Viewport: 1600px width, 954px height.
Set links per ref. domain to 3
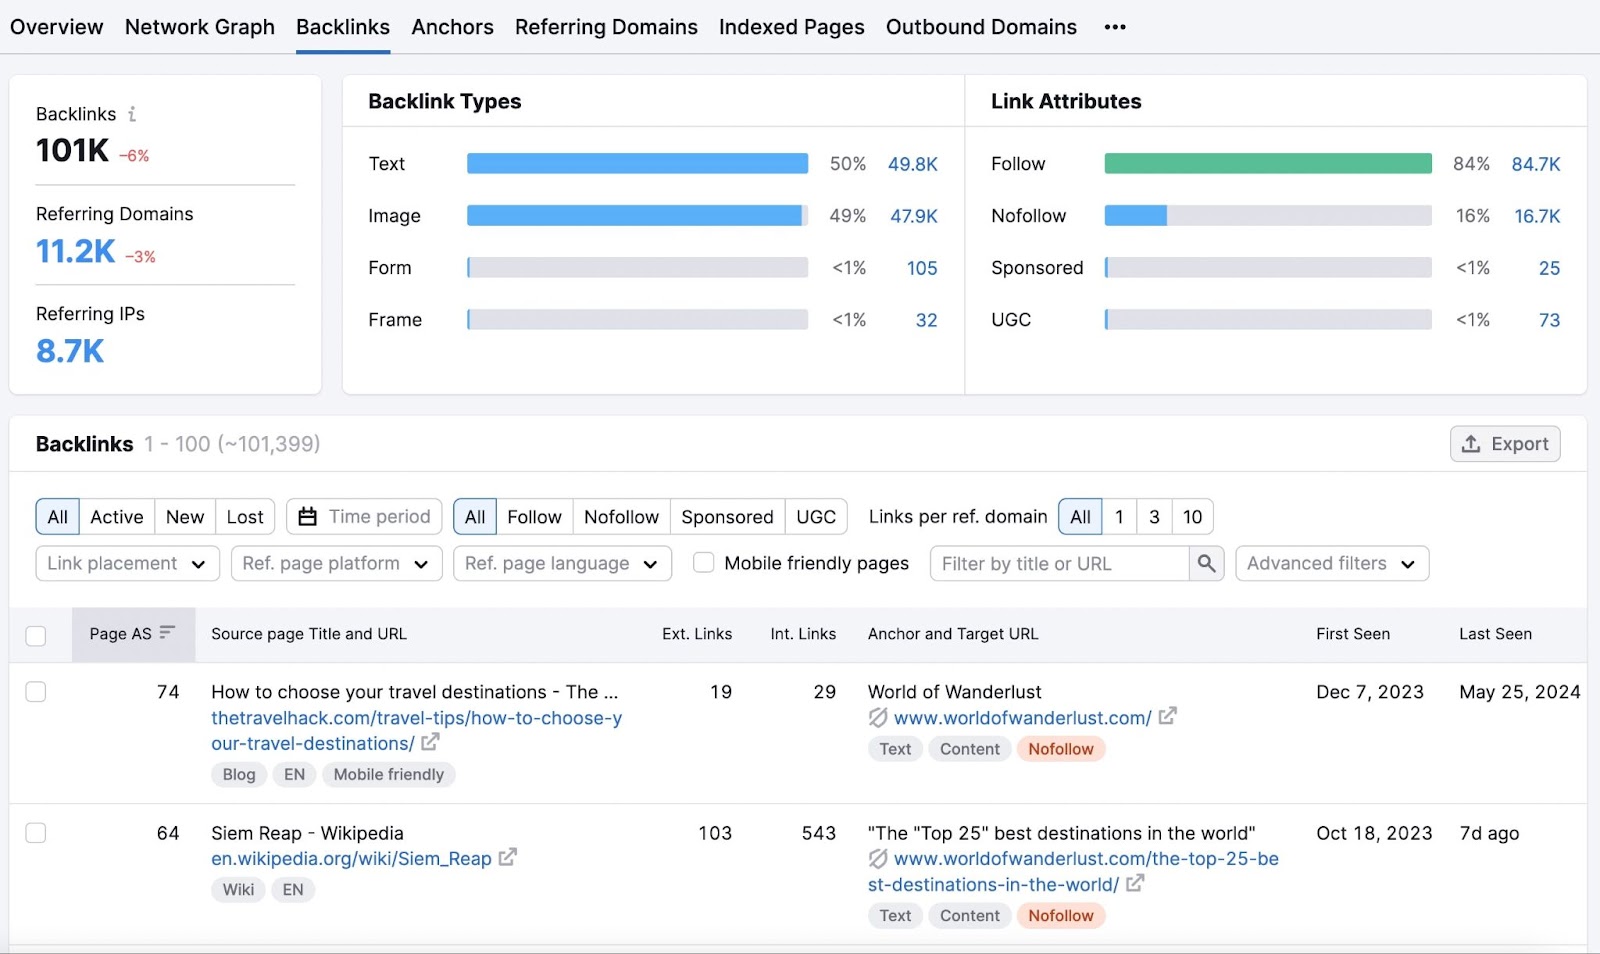tap(1154, 517)
